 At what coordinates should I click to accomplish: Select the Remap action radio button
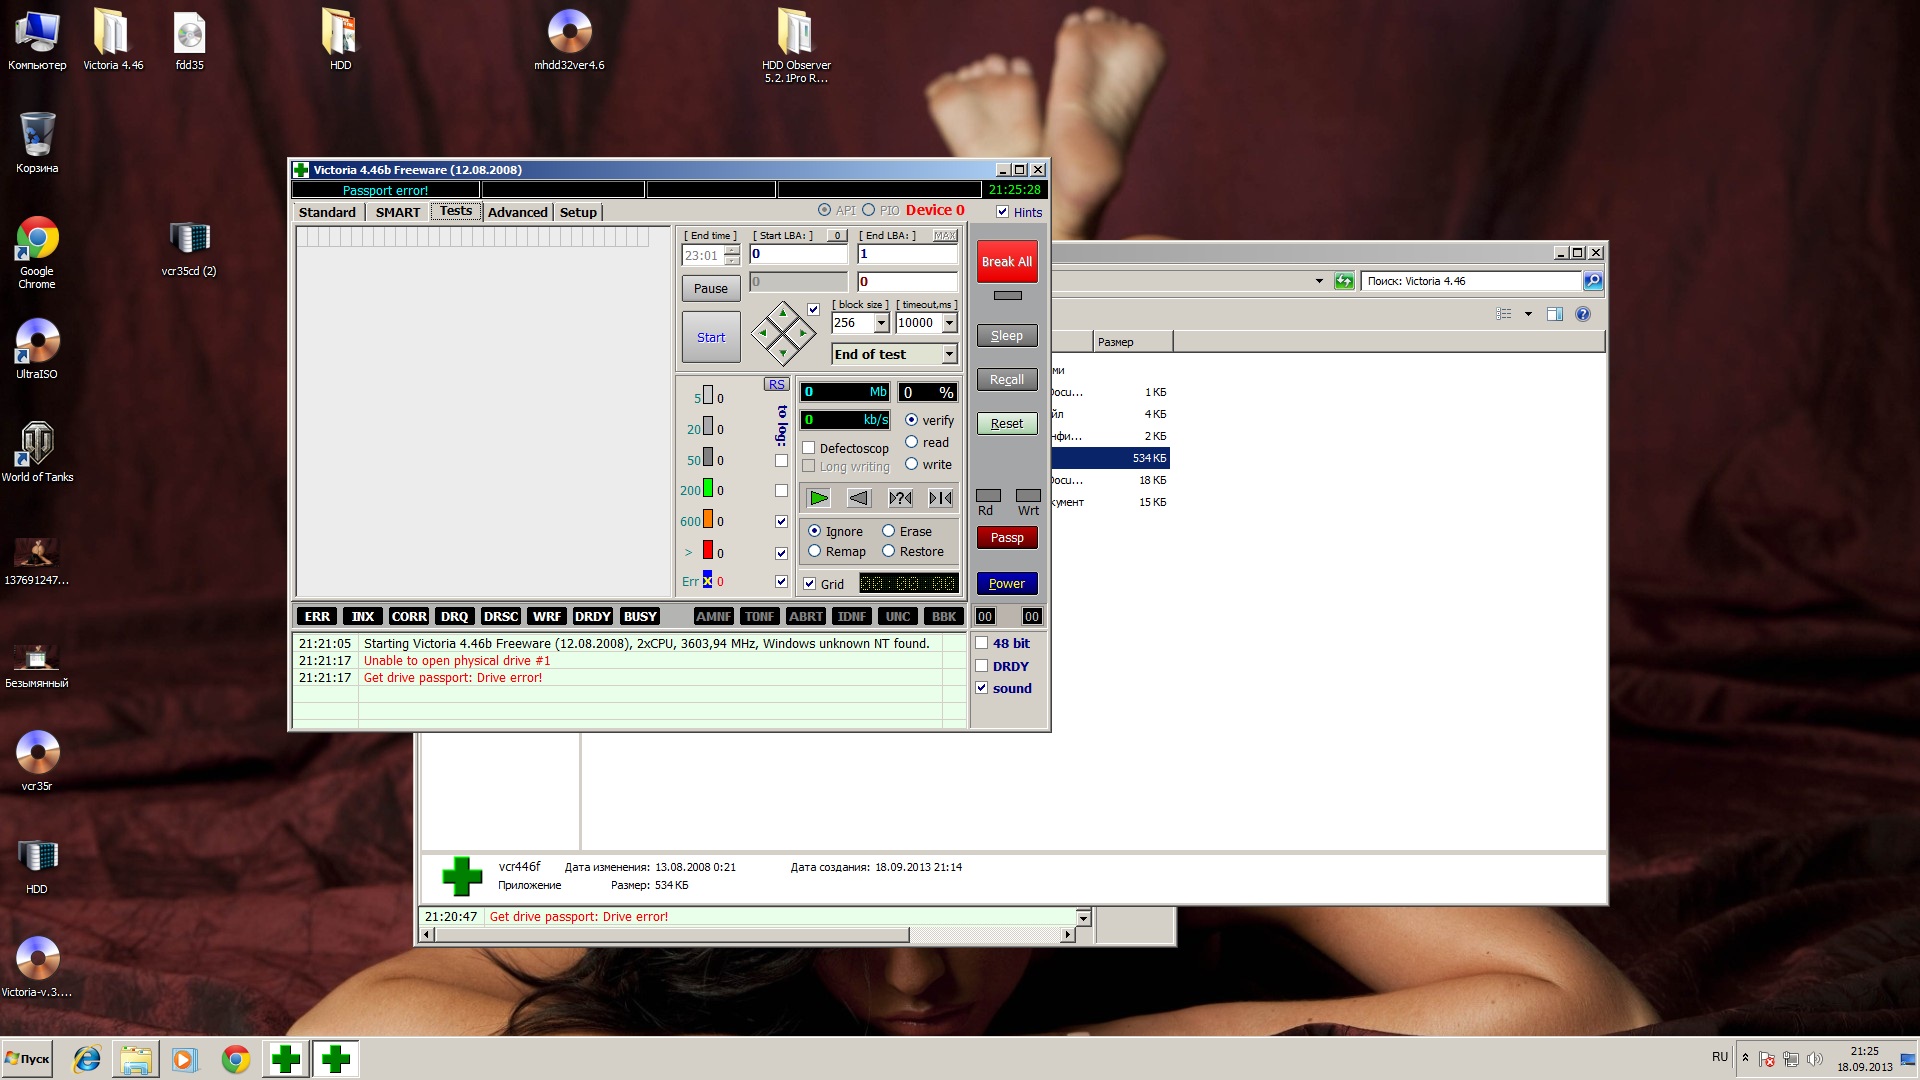click(814, 551)
